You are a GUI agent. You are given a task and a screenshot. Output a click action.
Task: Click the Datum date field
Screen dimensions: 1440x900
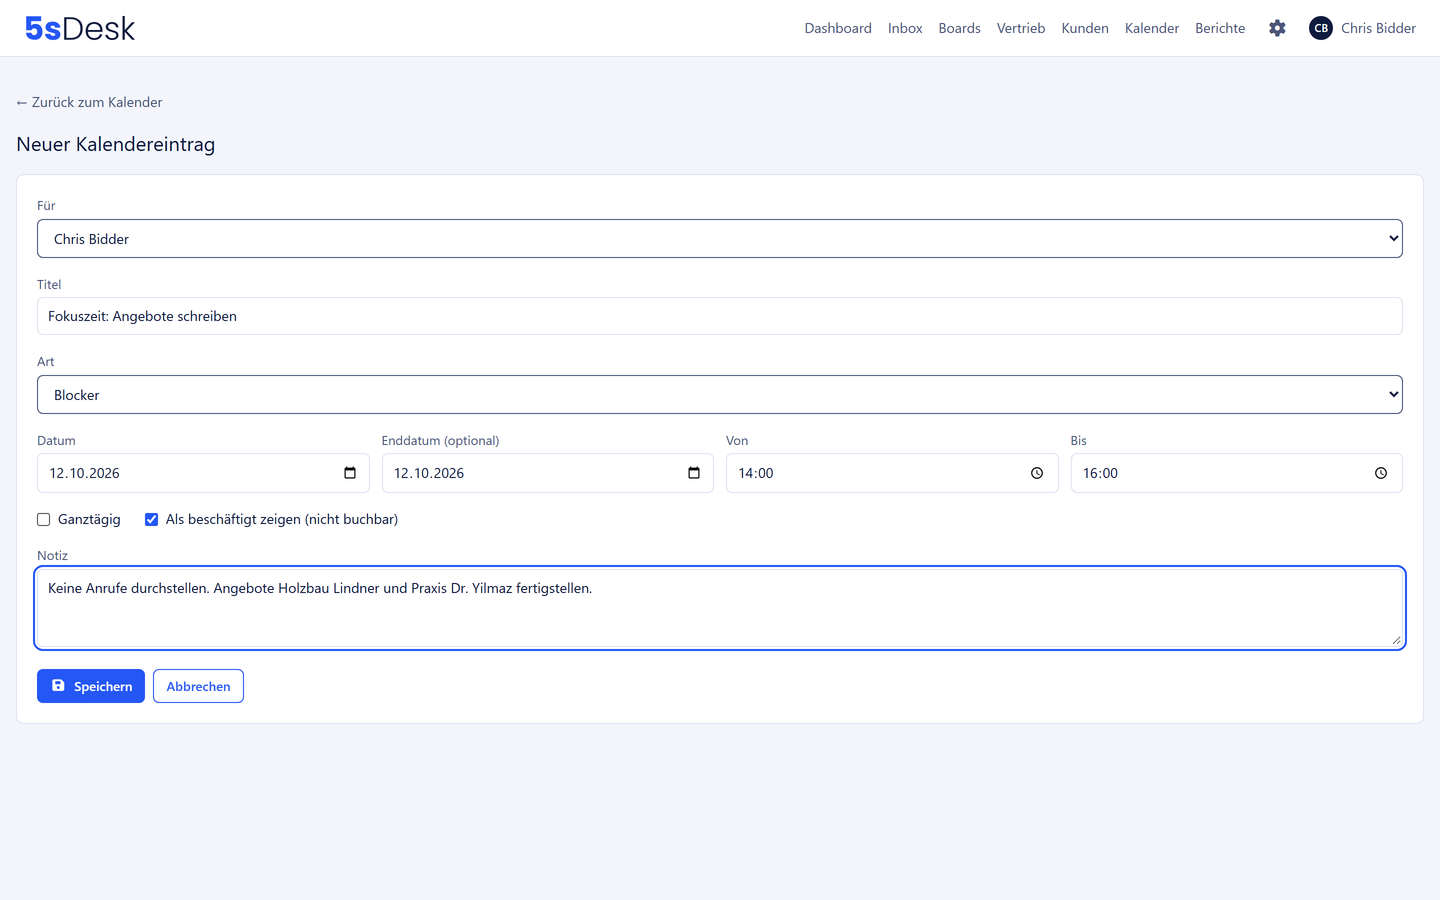[x=203, y=473]
